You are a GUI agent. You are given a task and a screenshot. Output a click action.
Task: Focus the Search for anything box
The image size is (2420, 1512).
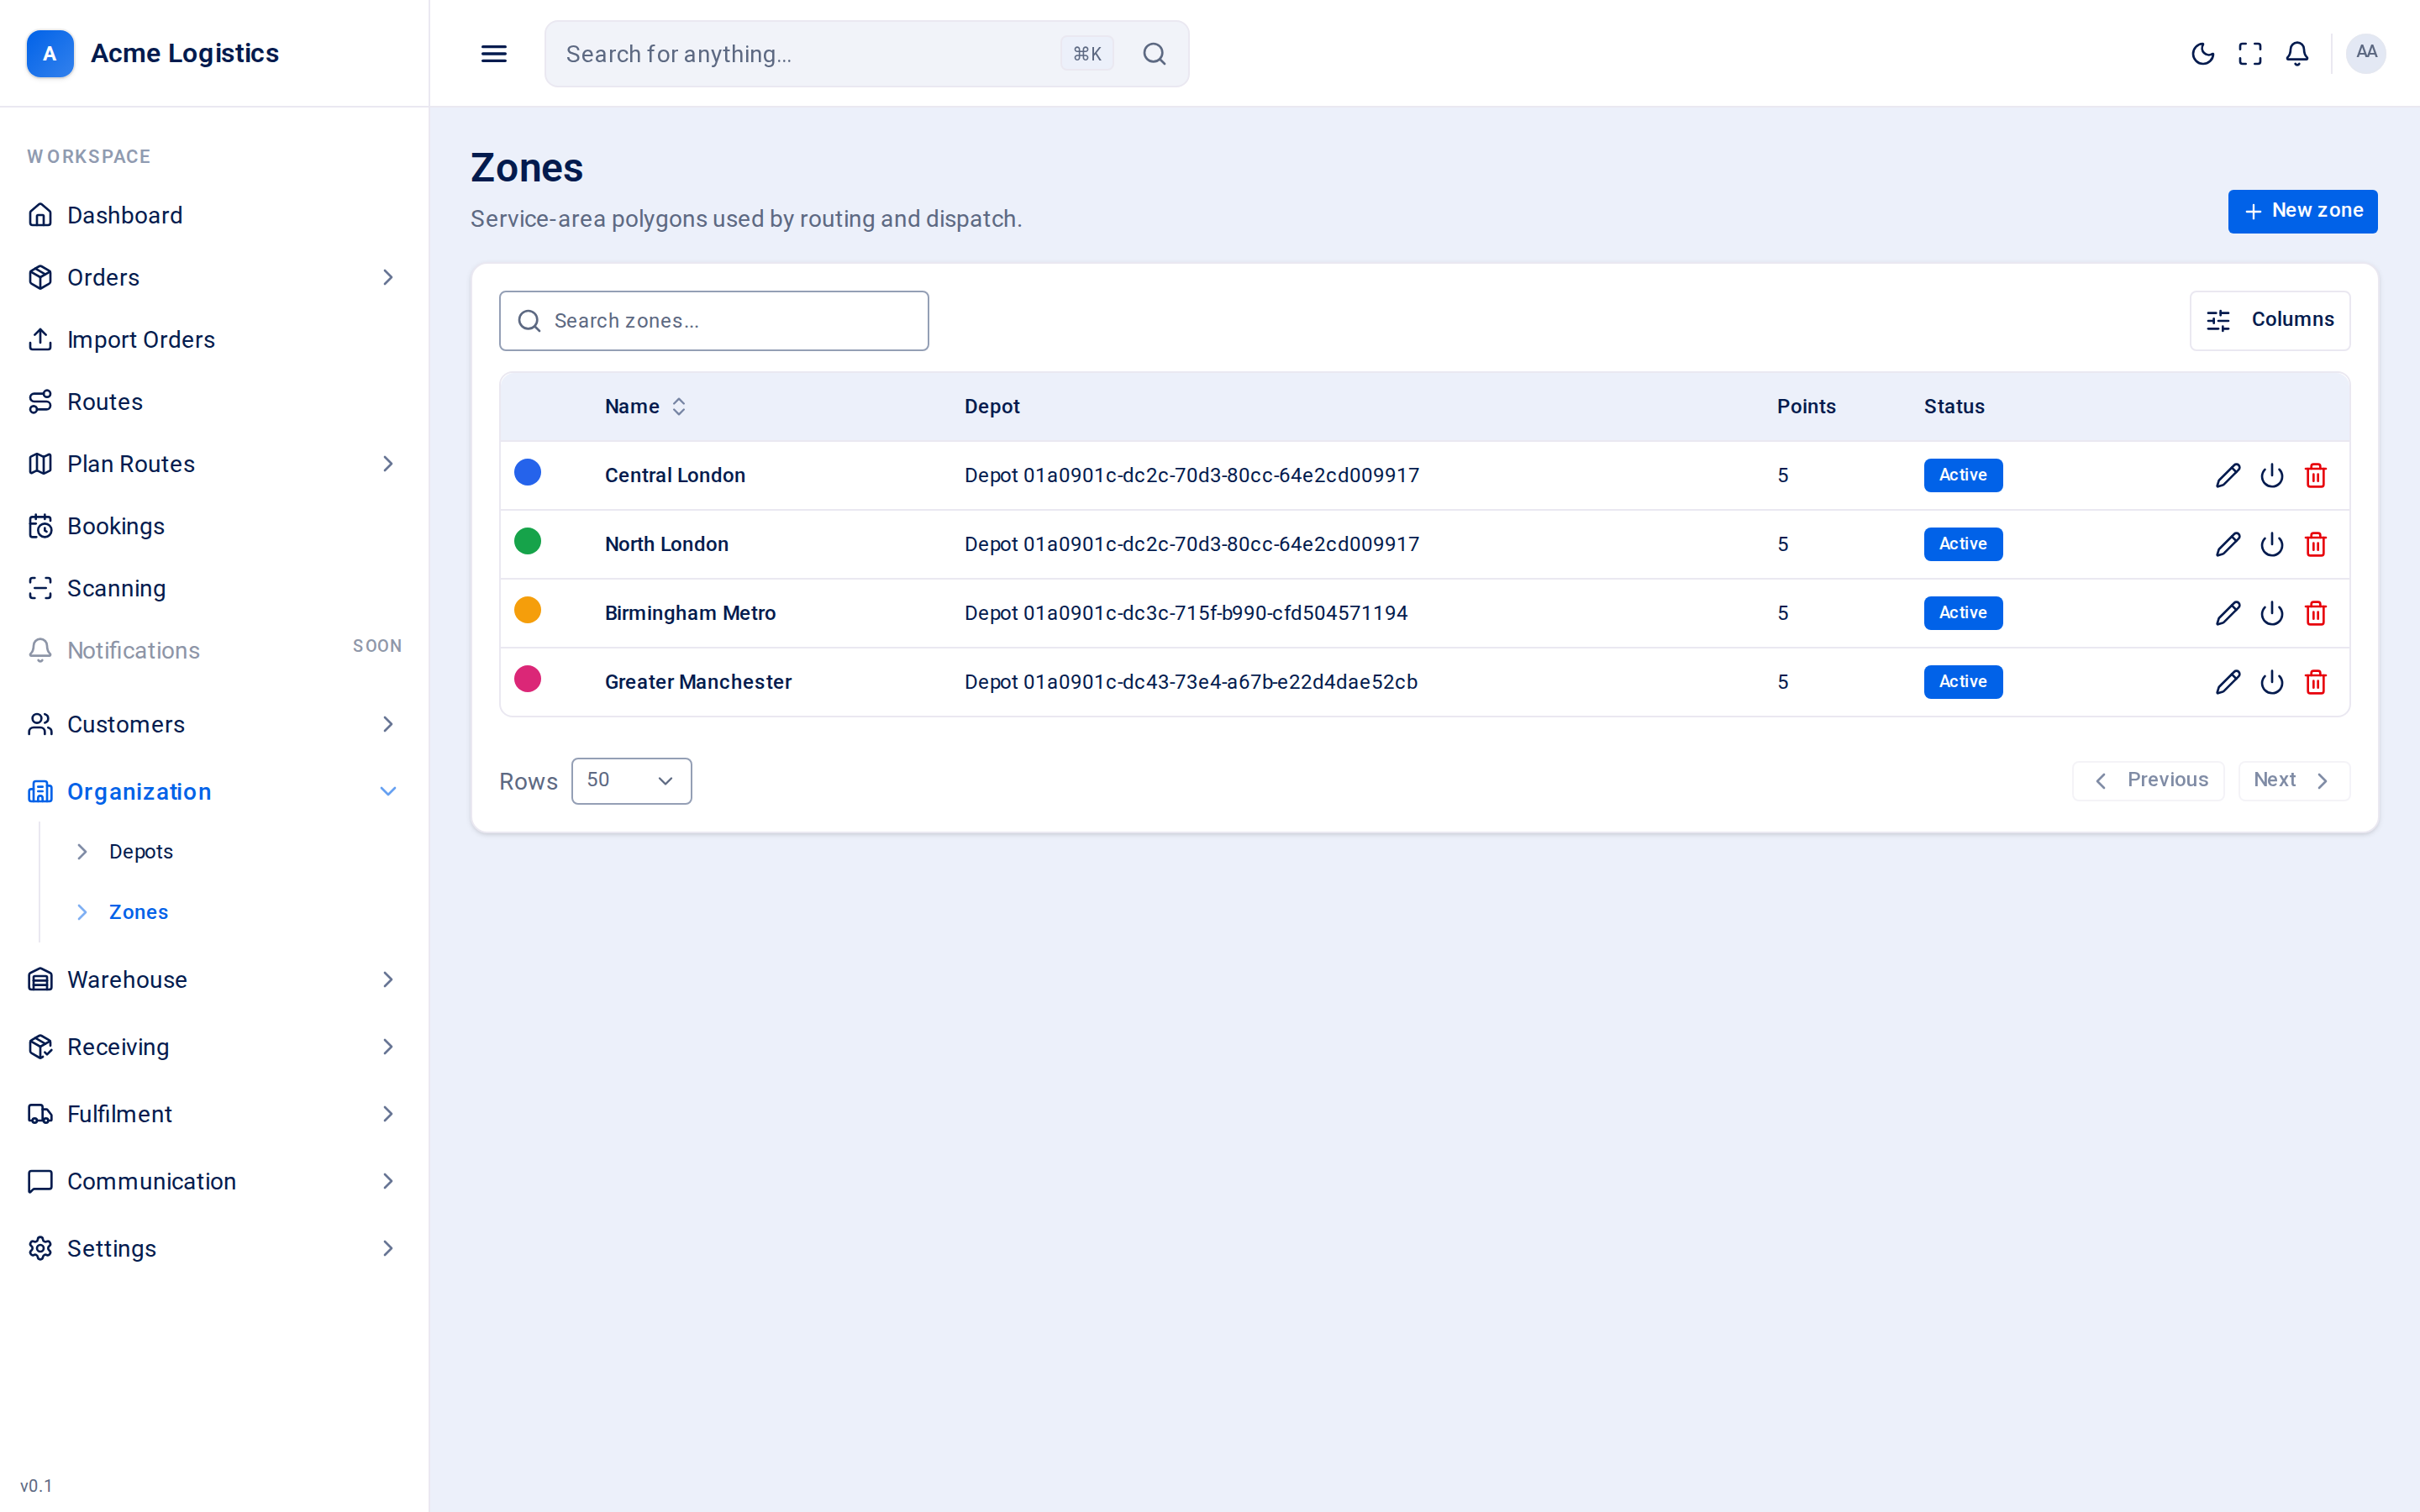point(866,54)
